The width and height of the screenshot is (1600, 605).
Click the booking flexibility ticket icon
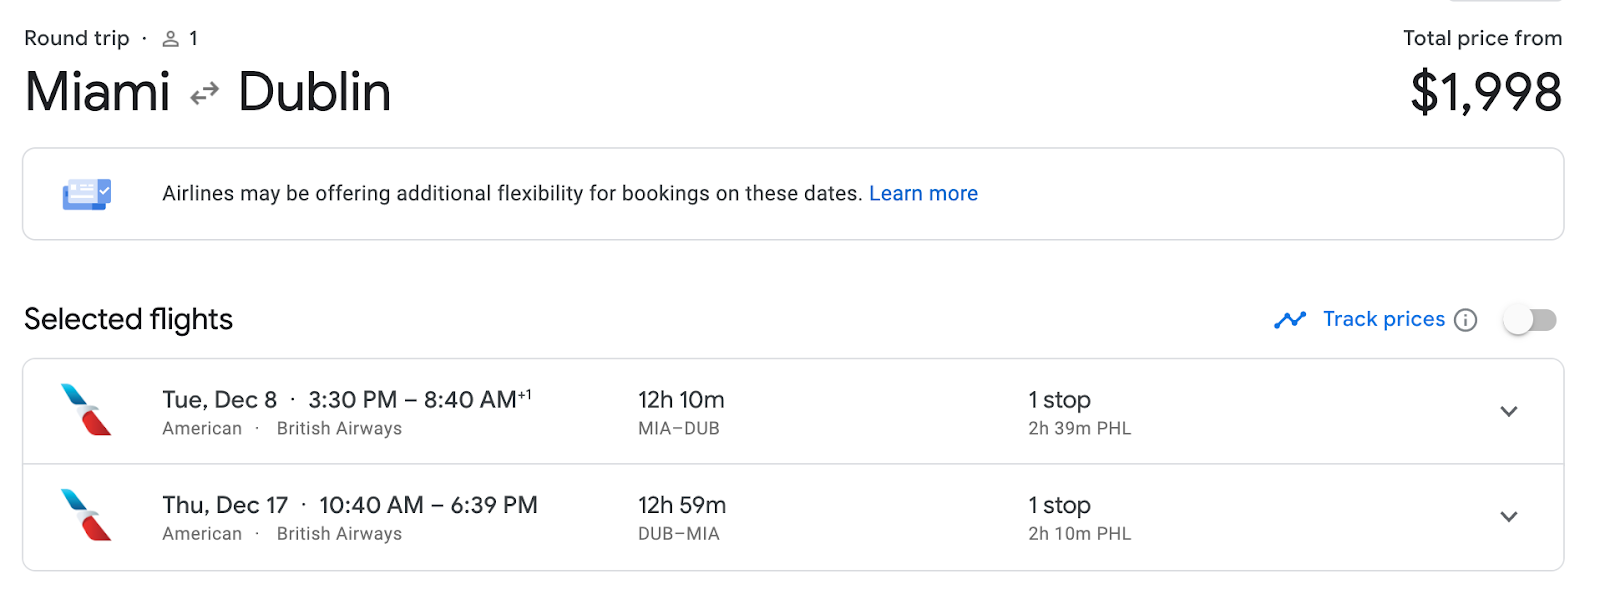click(87, 194)
